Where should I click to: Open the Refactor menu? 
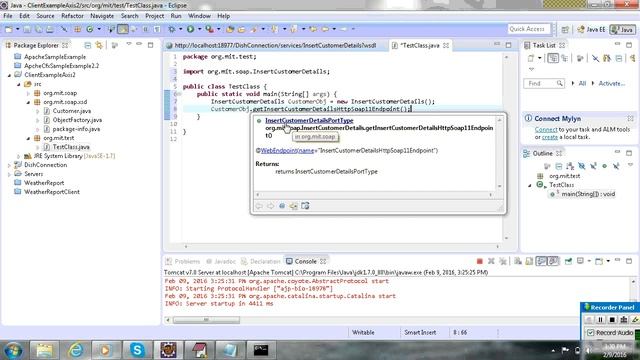[x=72, y=16]
